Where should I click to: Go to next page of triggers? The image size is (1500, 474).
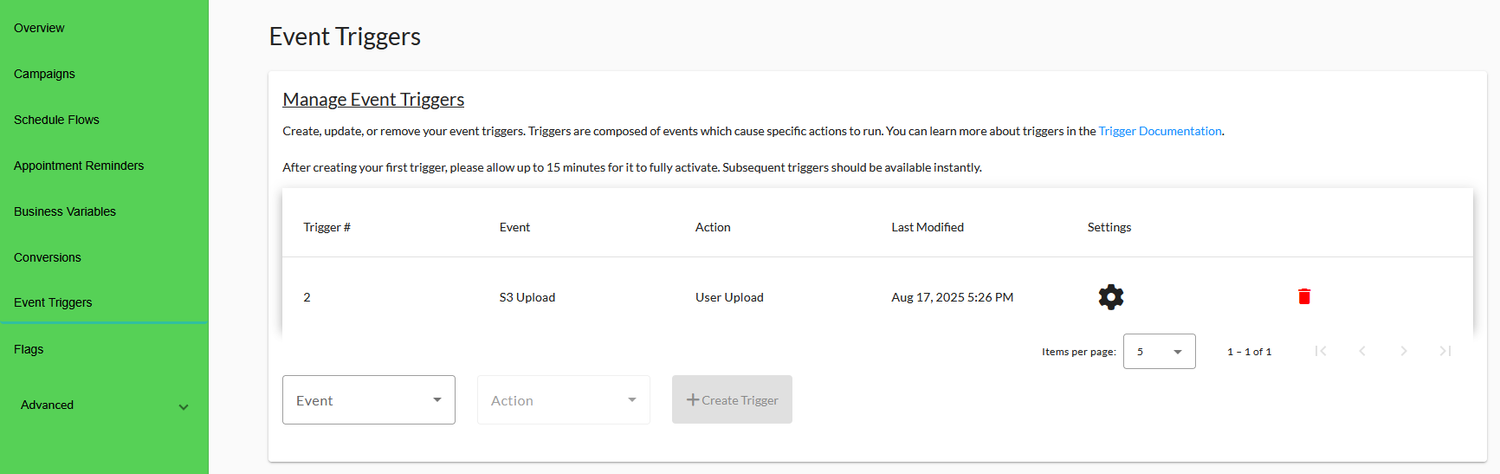[x=1404, y=351]
